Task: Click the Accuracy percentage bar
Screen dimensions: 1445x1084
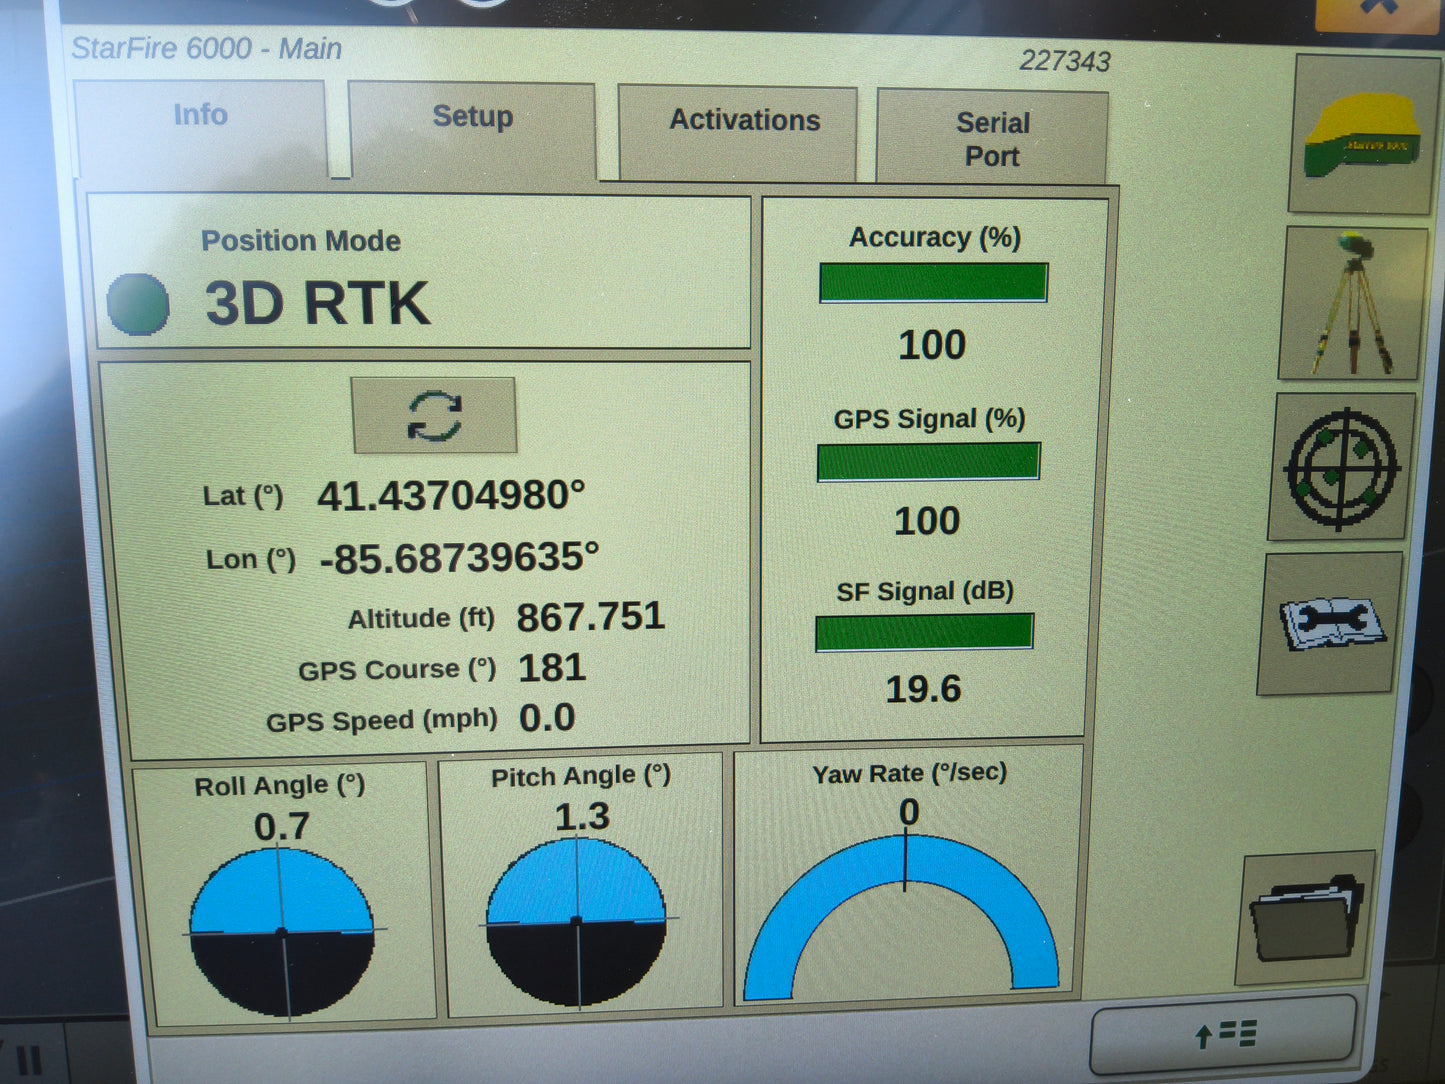Action: click(x=932, y=283)
